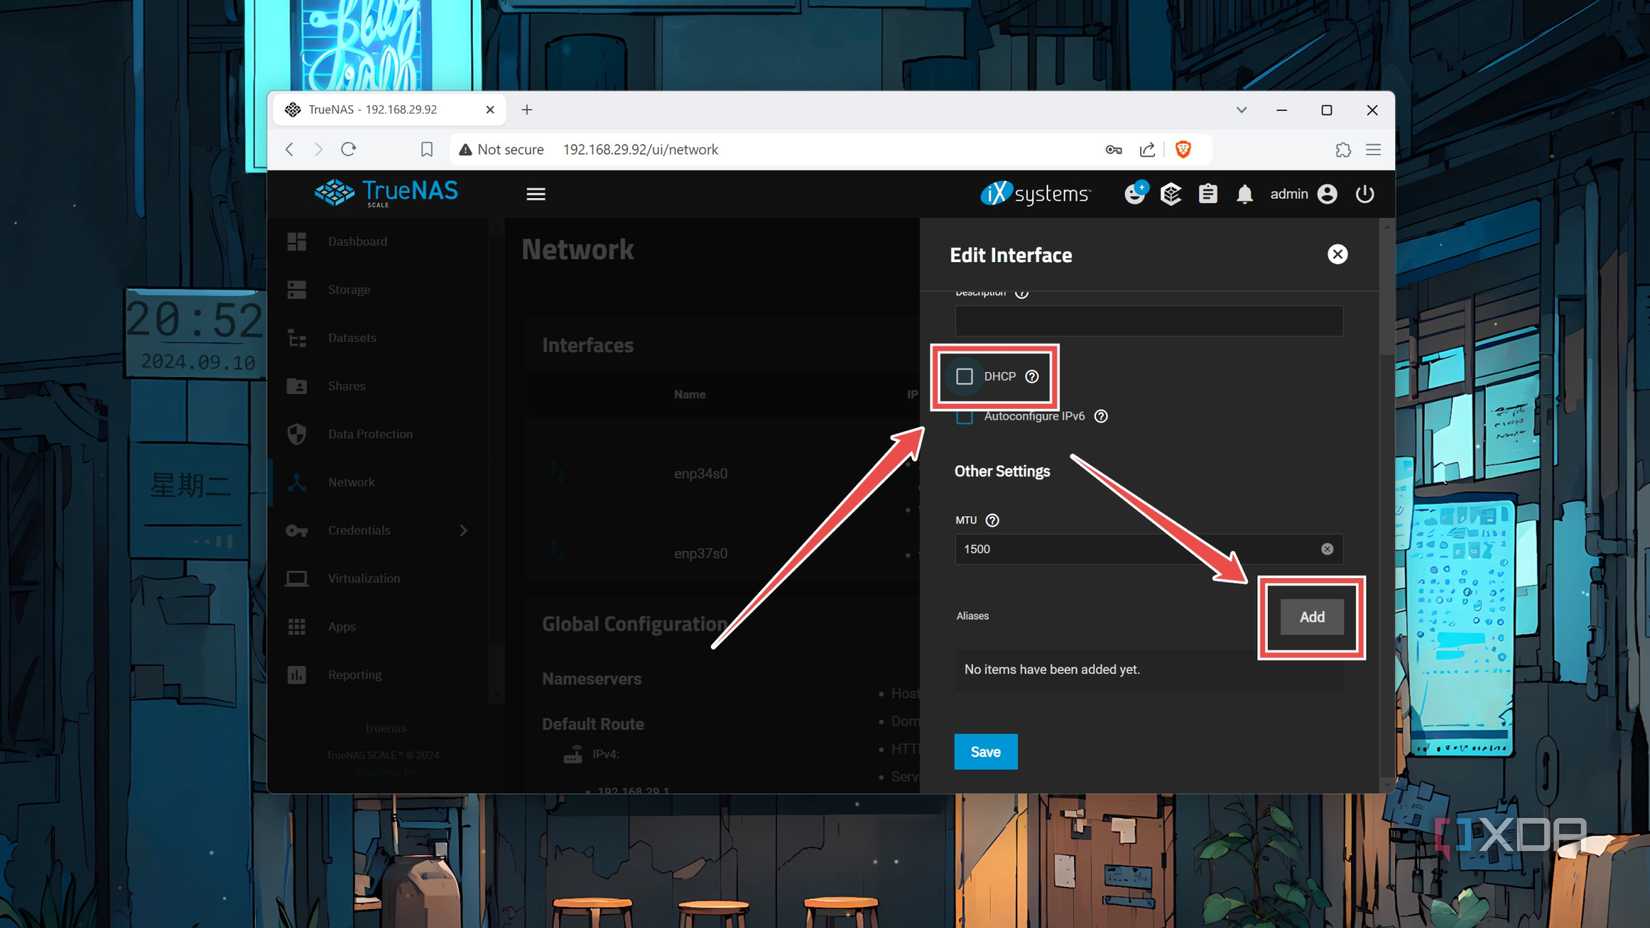The image size is (1650, 928).
Task: Click the share page icon
Action: (1147, 149)
